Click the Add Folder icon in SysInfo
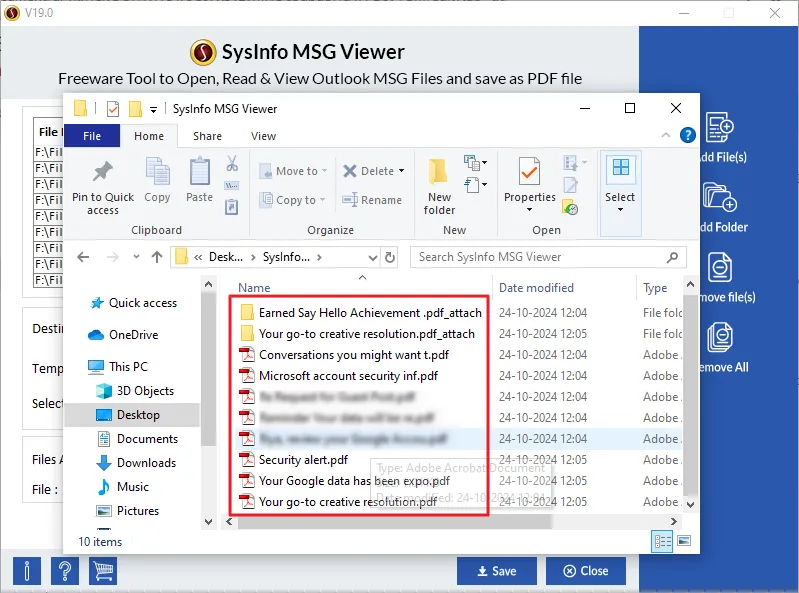The image size is (799, 593). pyautogui.click(x=720, y=197)
